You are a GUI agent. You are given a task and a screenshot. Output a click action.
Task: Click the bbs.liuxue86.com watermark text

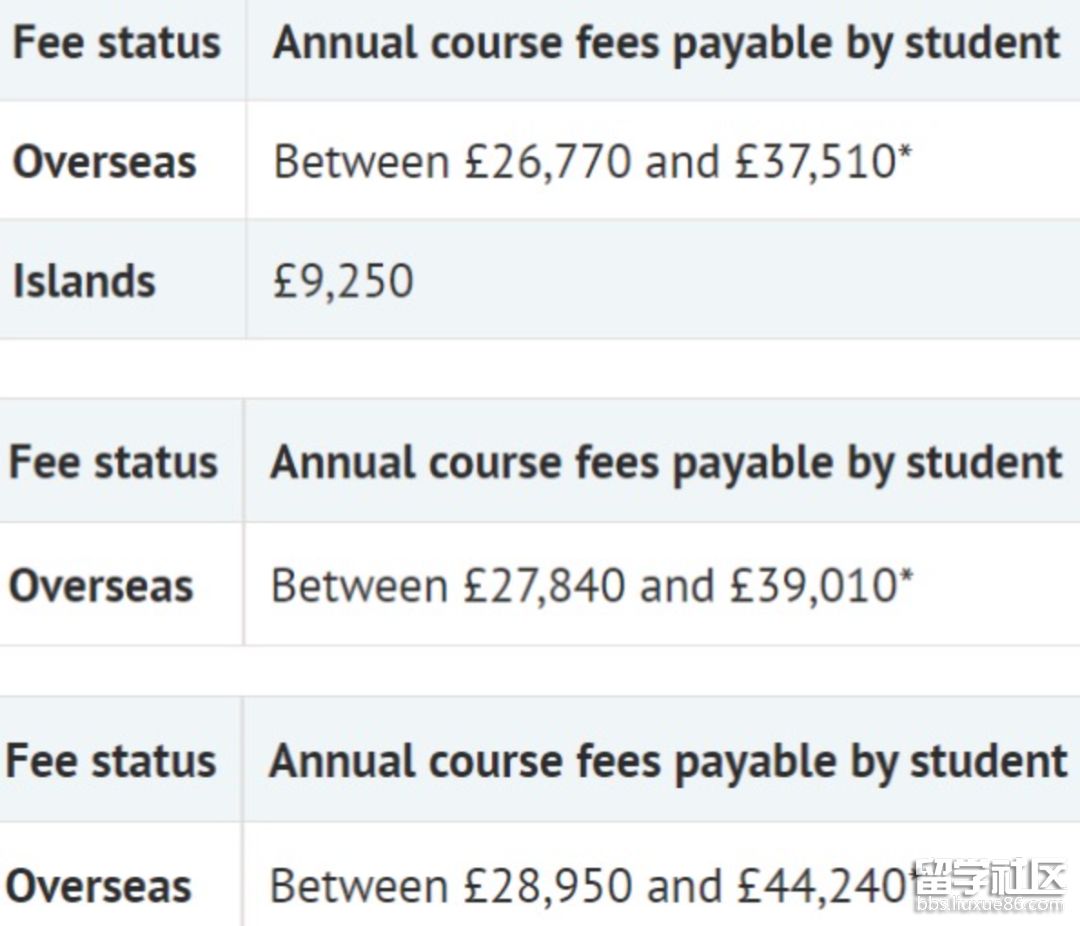990,904
